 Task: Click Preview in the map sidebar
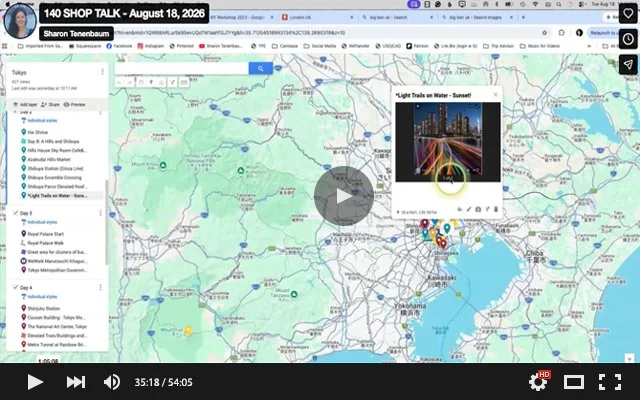click(x=75, y=104)
